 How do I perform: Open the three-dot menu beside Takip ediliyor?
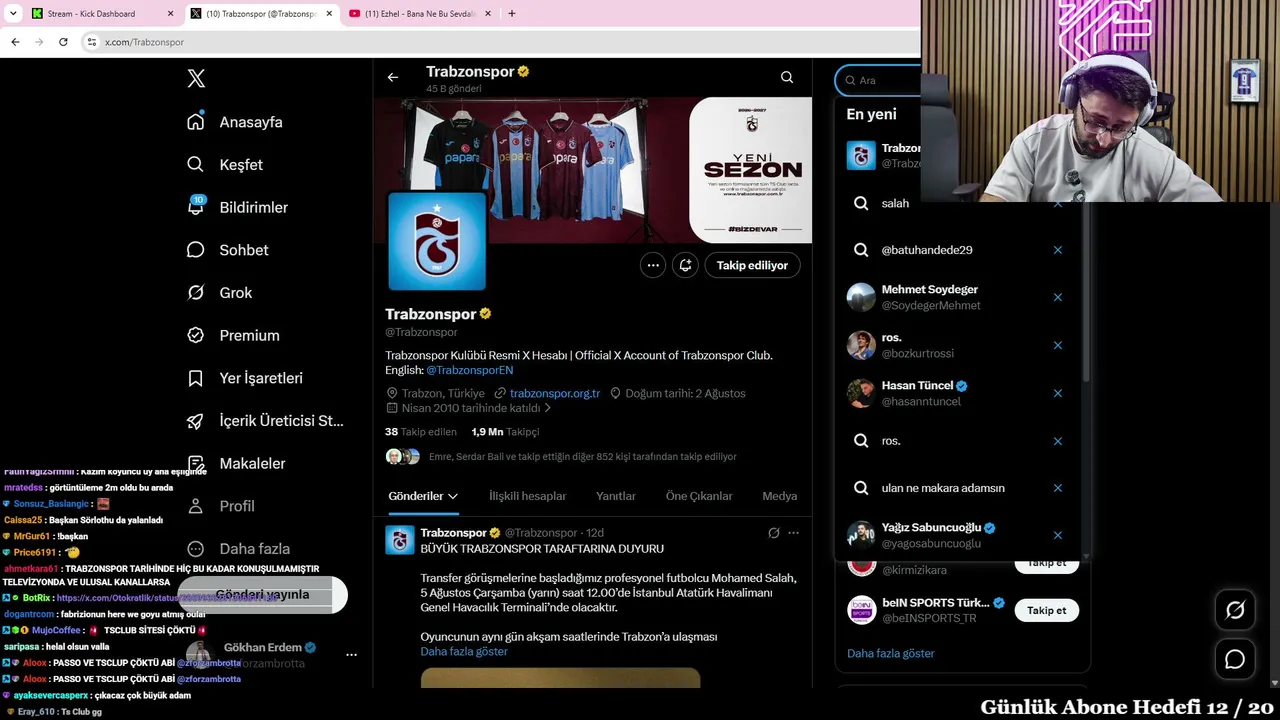(x=653, y=265)
